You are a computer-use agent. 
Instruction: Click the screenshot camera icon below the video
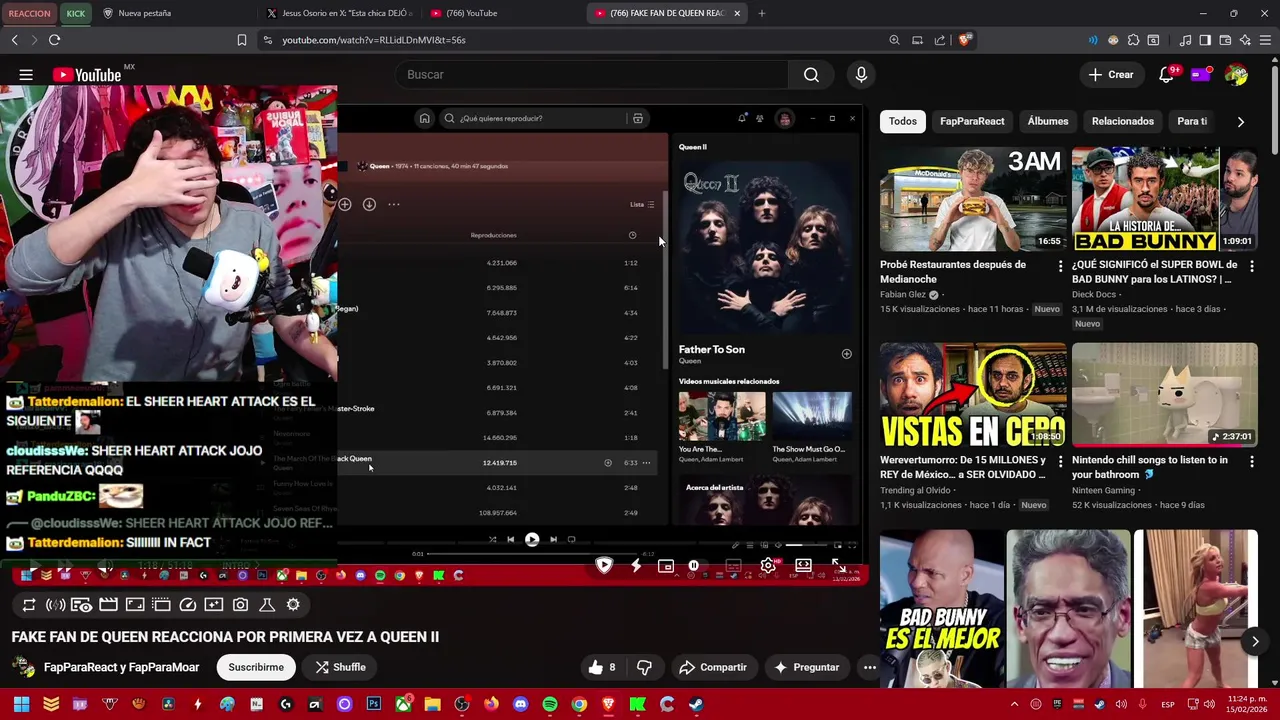coord(240,605)
